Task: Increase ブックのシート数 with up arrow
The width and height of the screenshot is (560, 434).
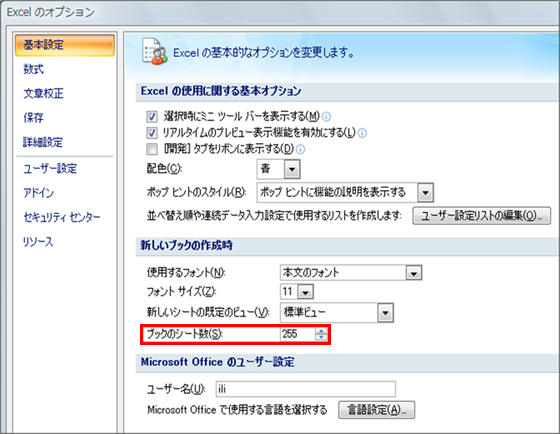Action: (321, 331)
